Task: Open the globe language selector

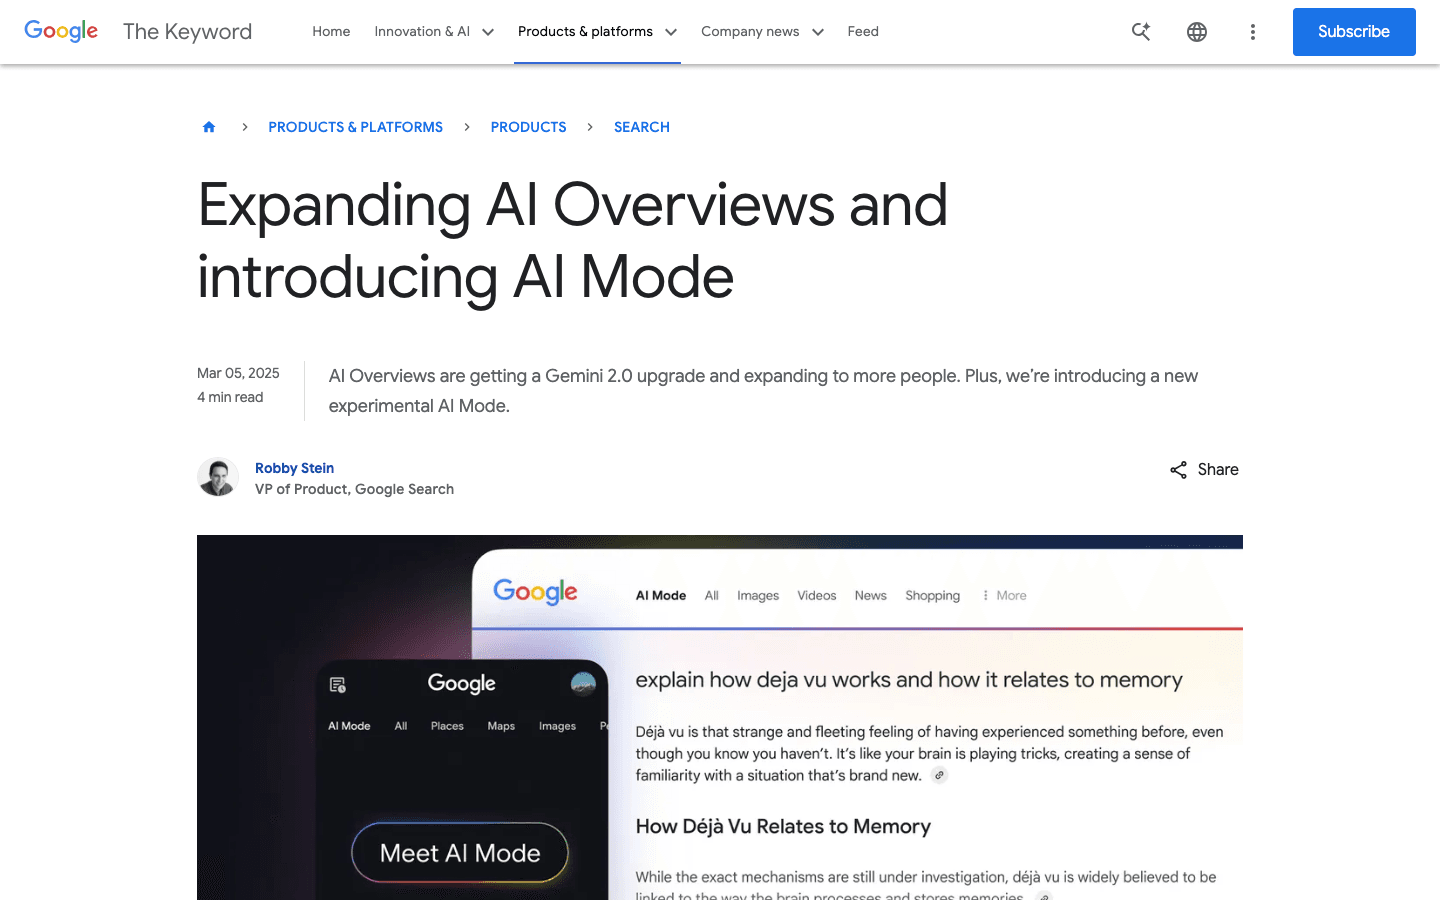Action: point(1197,32)
